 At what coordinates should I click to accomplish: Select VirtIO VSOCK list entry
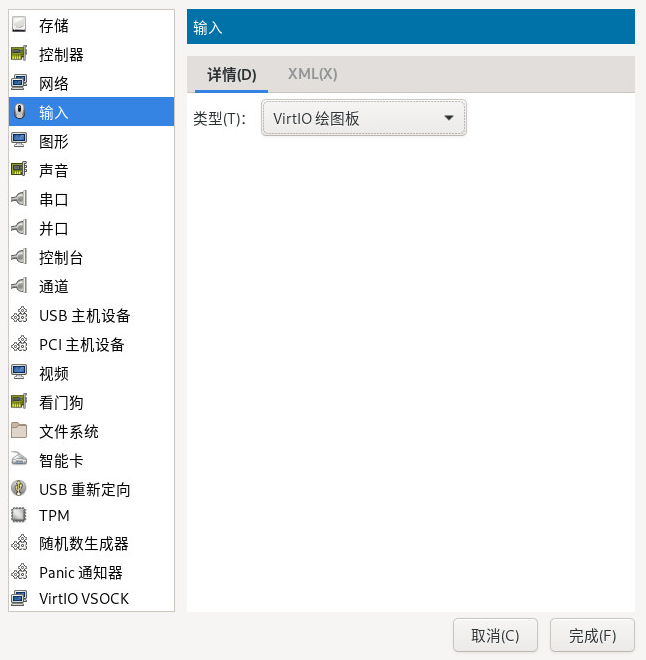83,599
